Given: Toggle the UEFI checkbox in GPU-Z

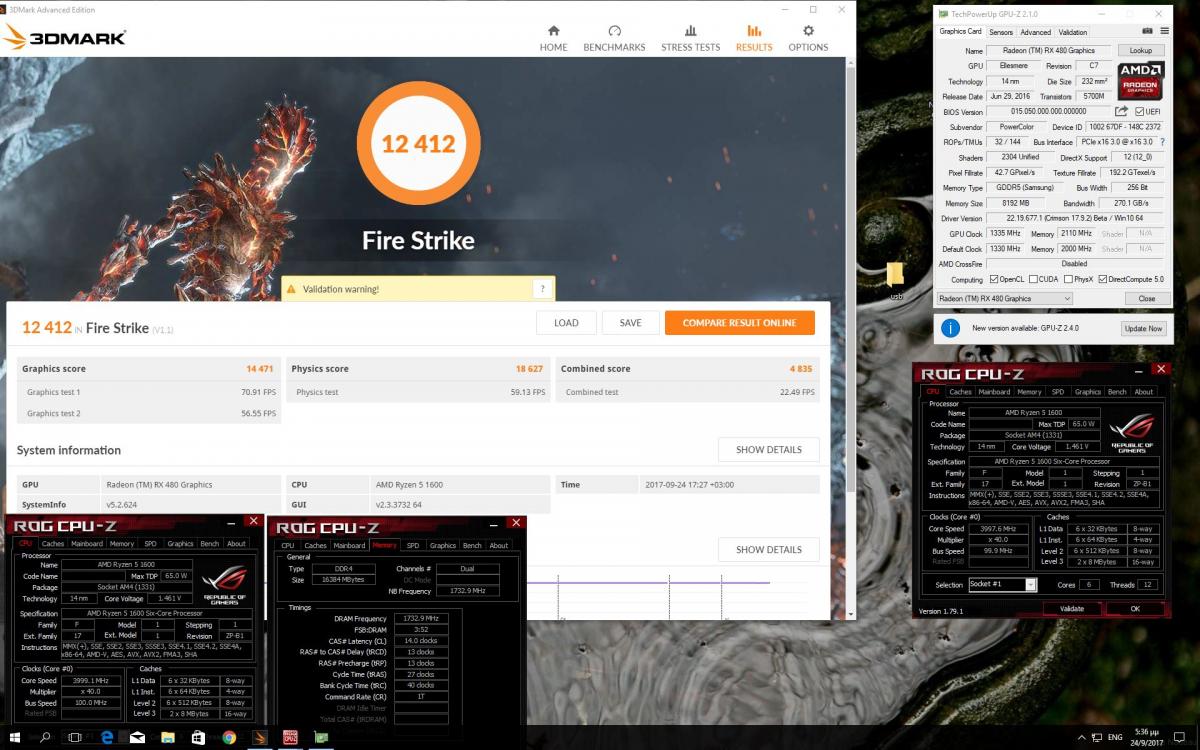Looking at the screenshot, I should coord(1140,112).
